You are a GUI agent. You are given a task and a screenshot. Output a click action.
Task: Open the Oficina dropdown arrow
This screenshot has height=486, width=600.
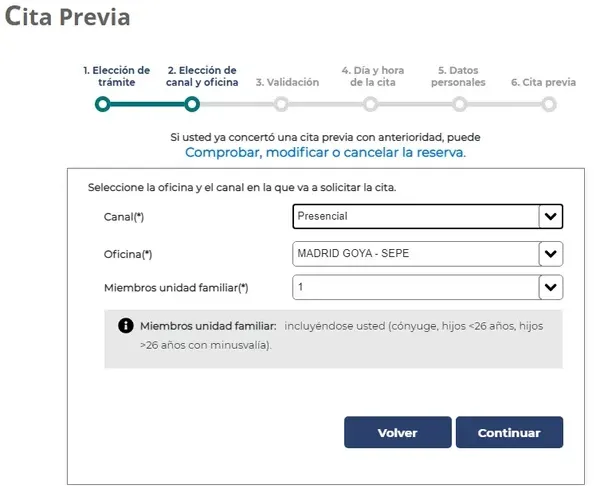point(550,254)
